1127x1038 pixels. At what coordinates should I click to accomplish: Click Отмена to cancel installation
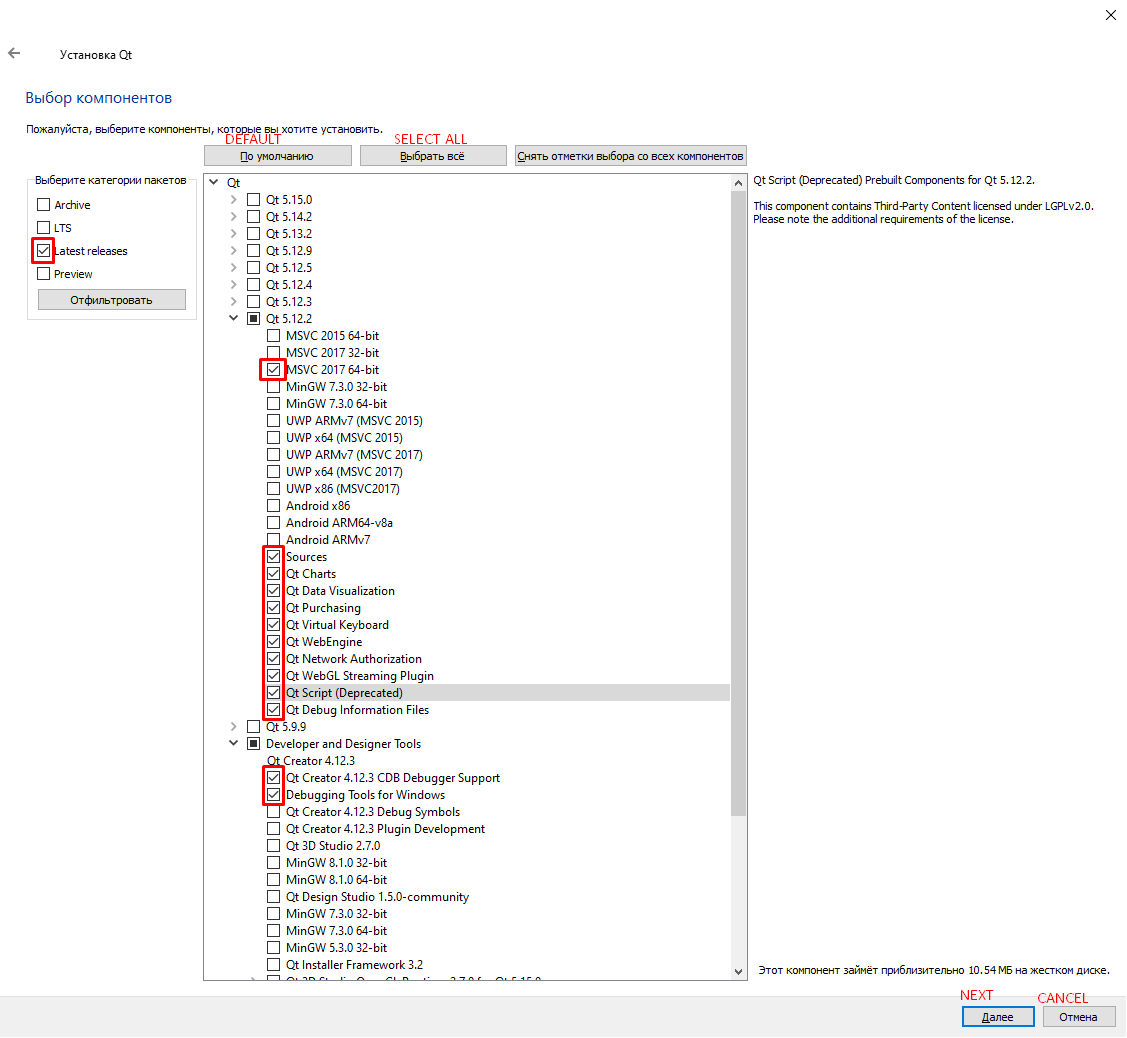click(1078, 1016)
